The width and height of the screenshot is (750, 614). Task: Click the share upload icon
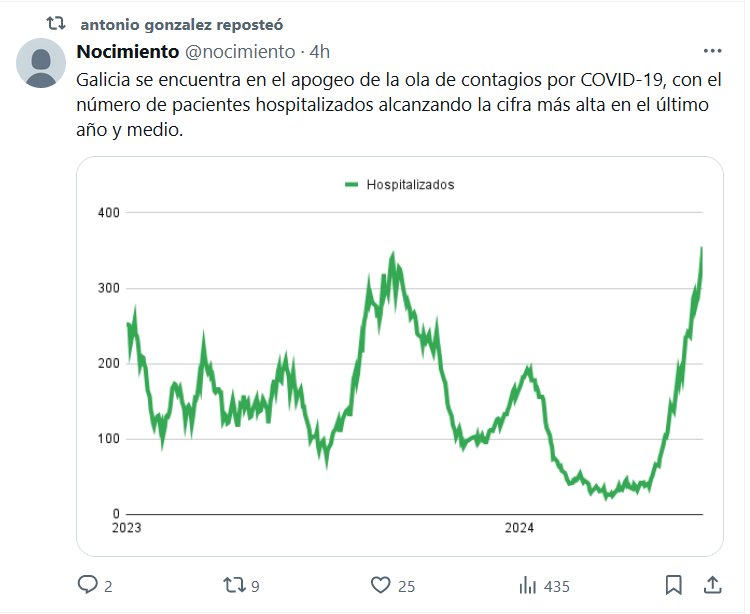click(712, 585)
